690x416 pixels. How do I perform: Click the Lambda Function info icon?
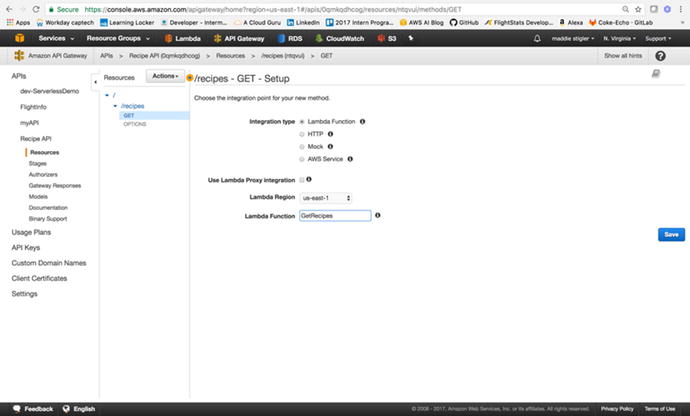362,121
